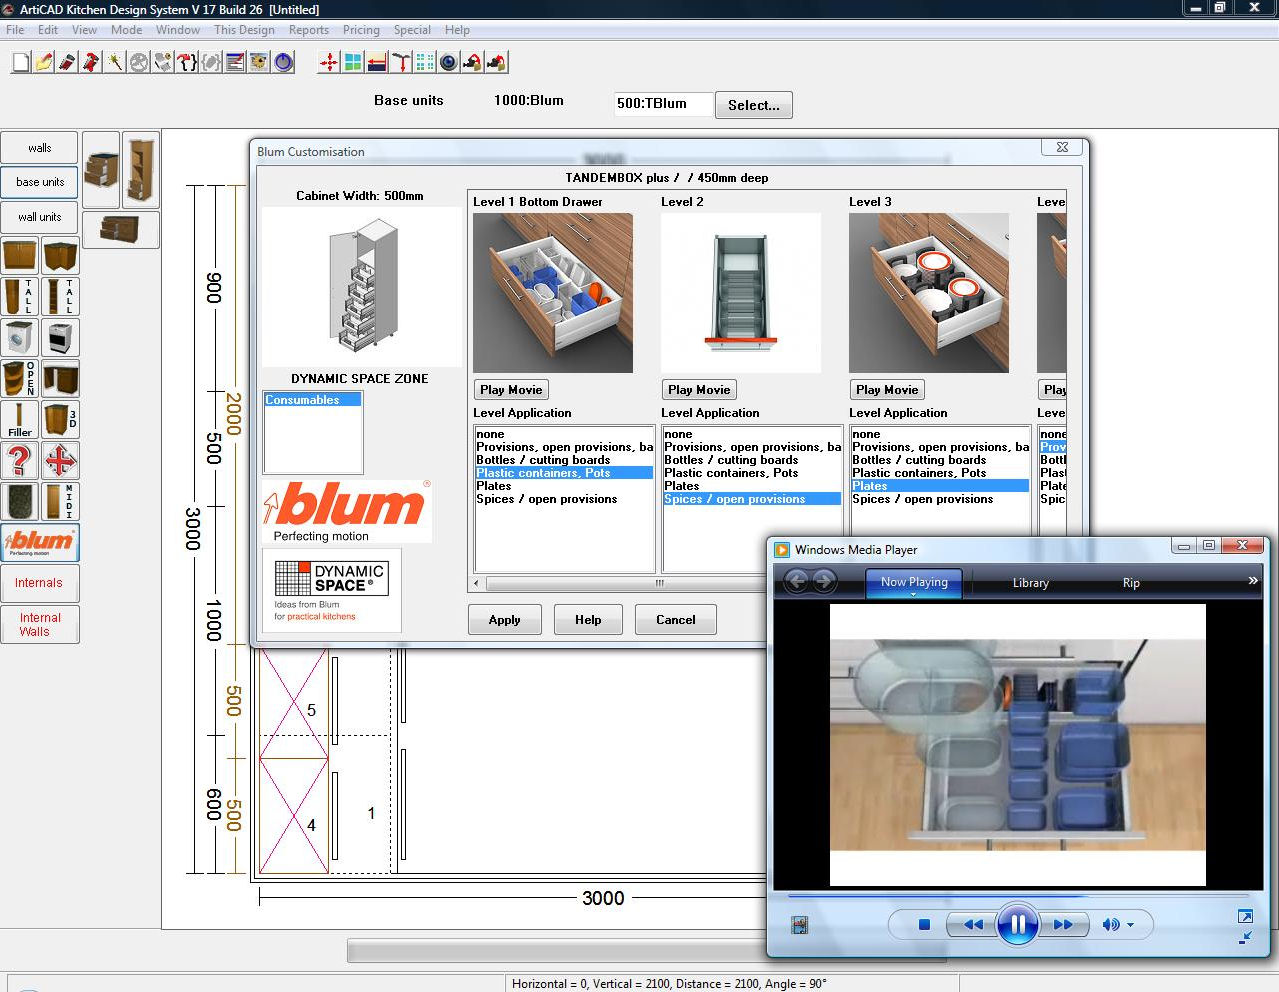Open the Mode menu

point(126,30)
